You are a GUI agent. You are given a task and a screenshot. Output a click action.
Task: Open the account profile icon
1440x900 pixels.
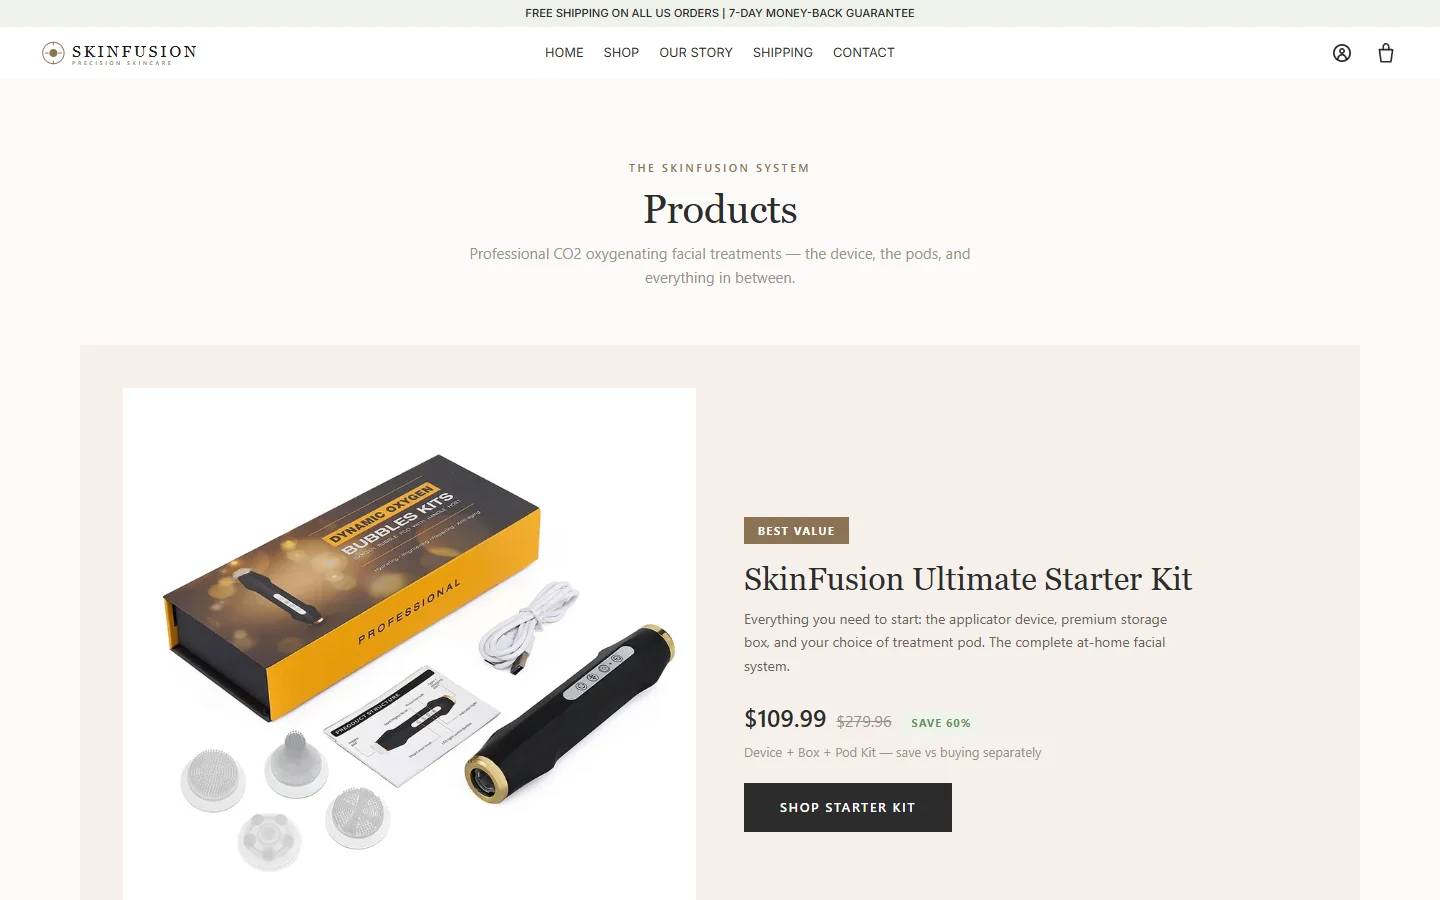point(1342,53)
